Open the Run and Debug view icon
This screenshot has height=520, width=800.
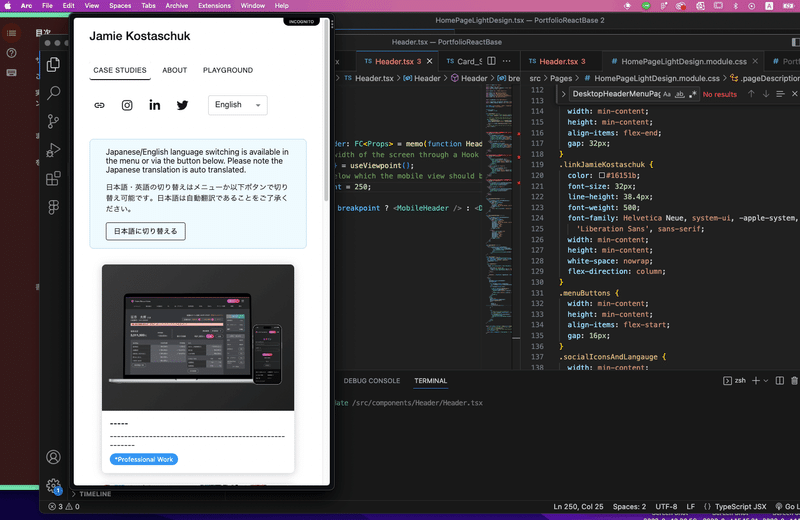(53, 150)
